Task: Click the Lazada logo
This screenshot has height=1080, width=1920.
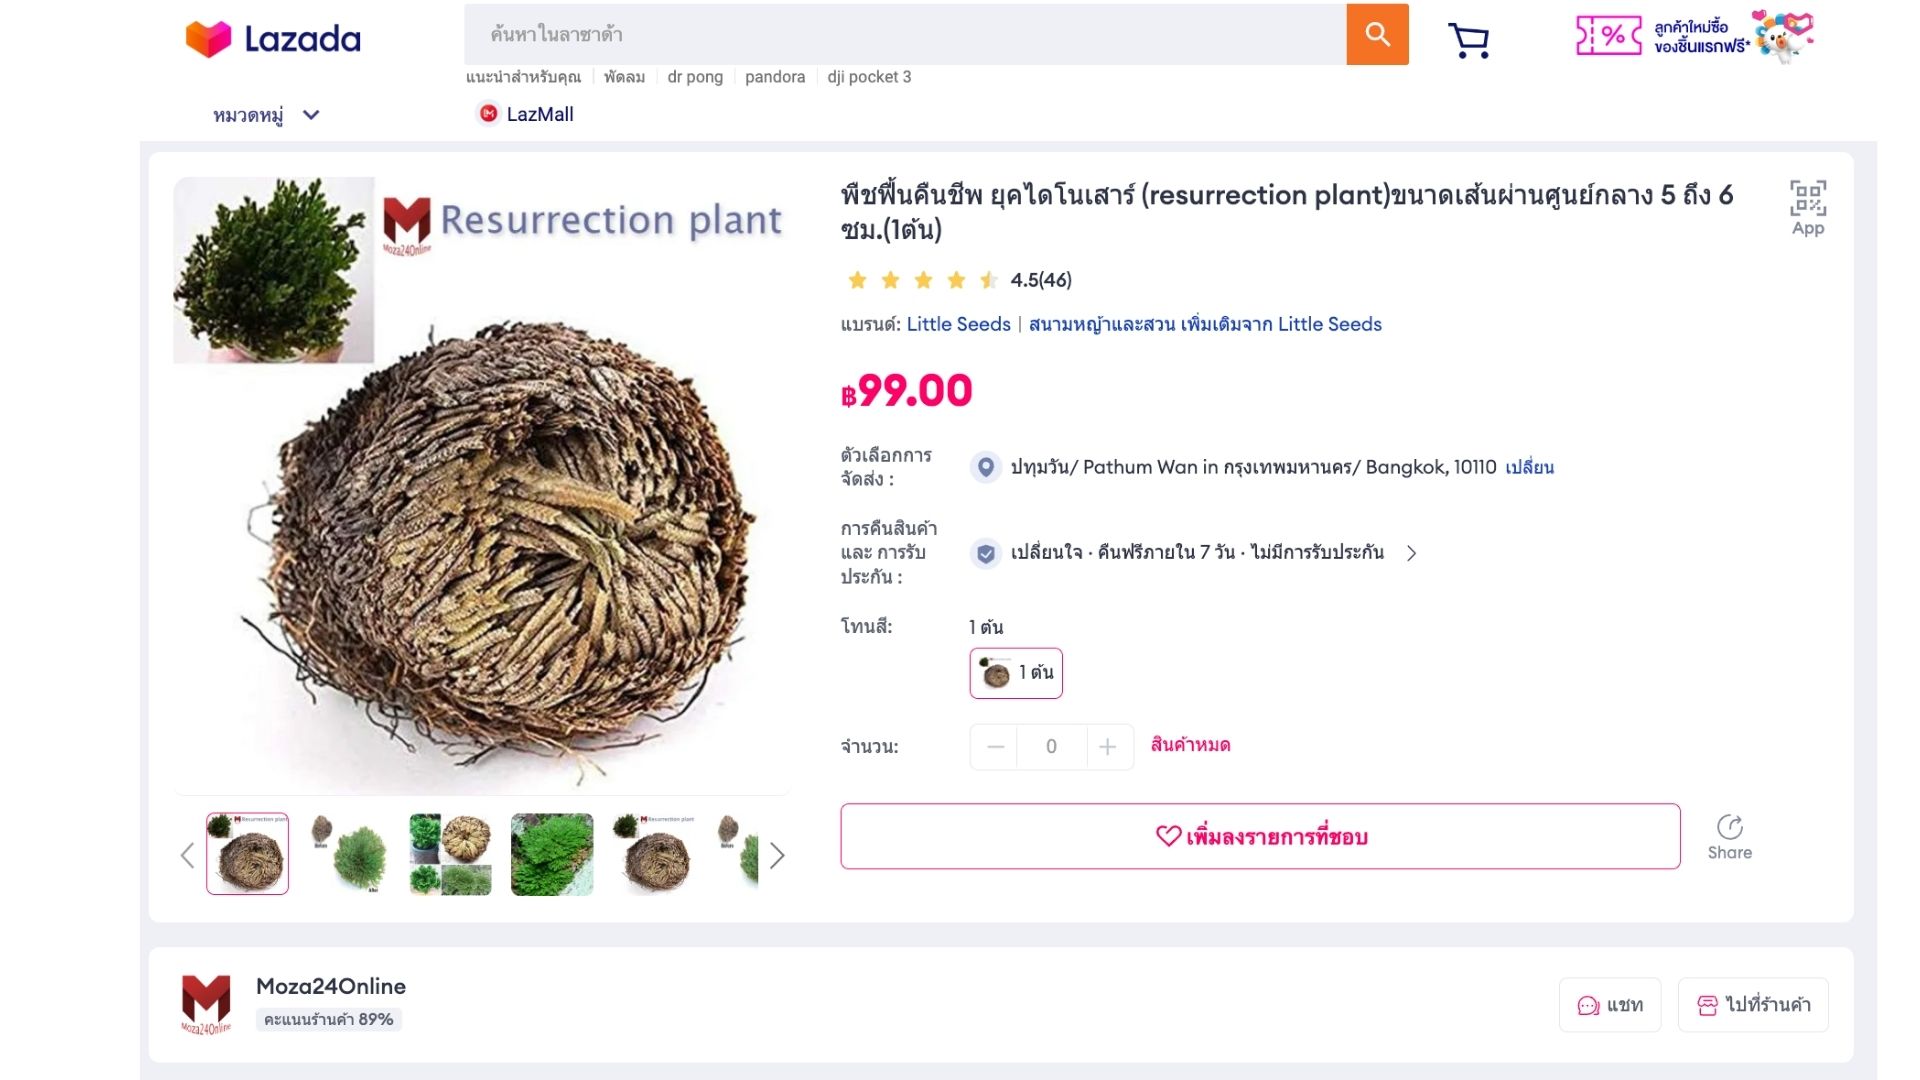Action: click(273, 39)
